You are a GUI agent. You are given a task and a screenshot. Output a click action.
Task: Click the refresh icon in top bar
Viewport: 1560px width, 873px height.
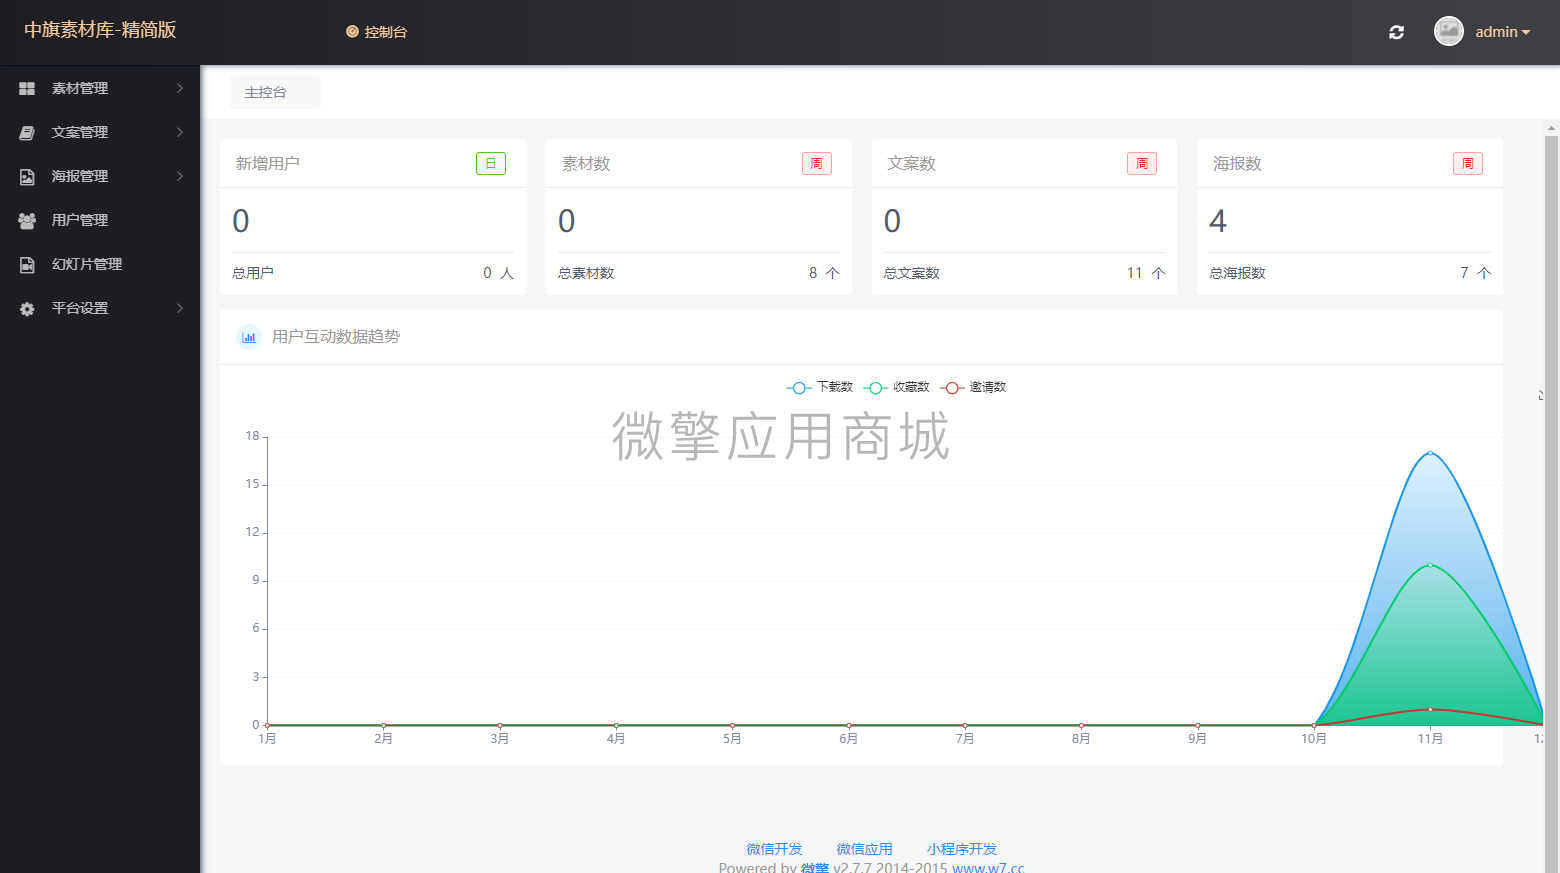(x=1396, y=32)
